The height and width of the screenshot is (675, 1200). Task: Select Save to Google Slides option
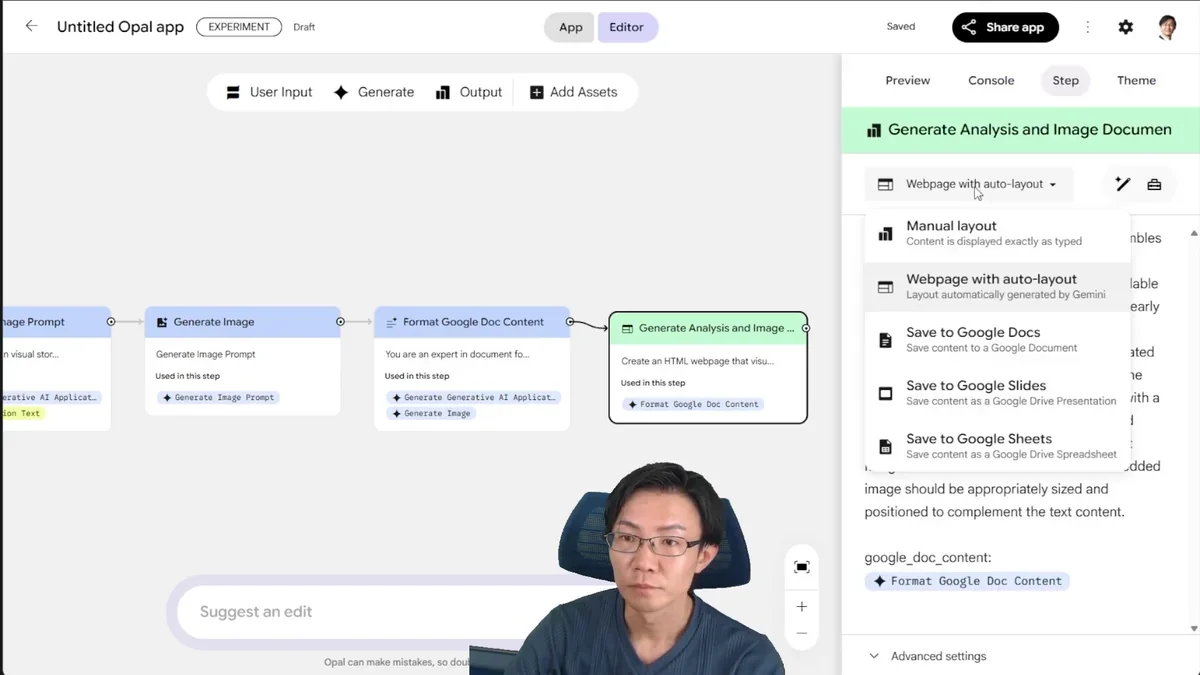(x=998, y=393)
